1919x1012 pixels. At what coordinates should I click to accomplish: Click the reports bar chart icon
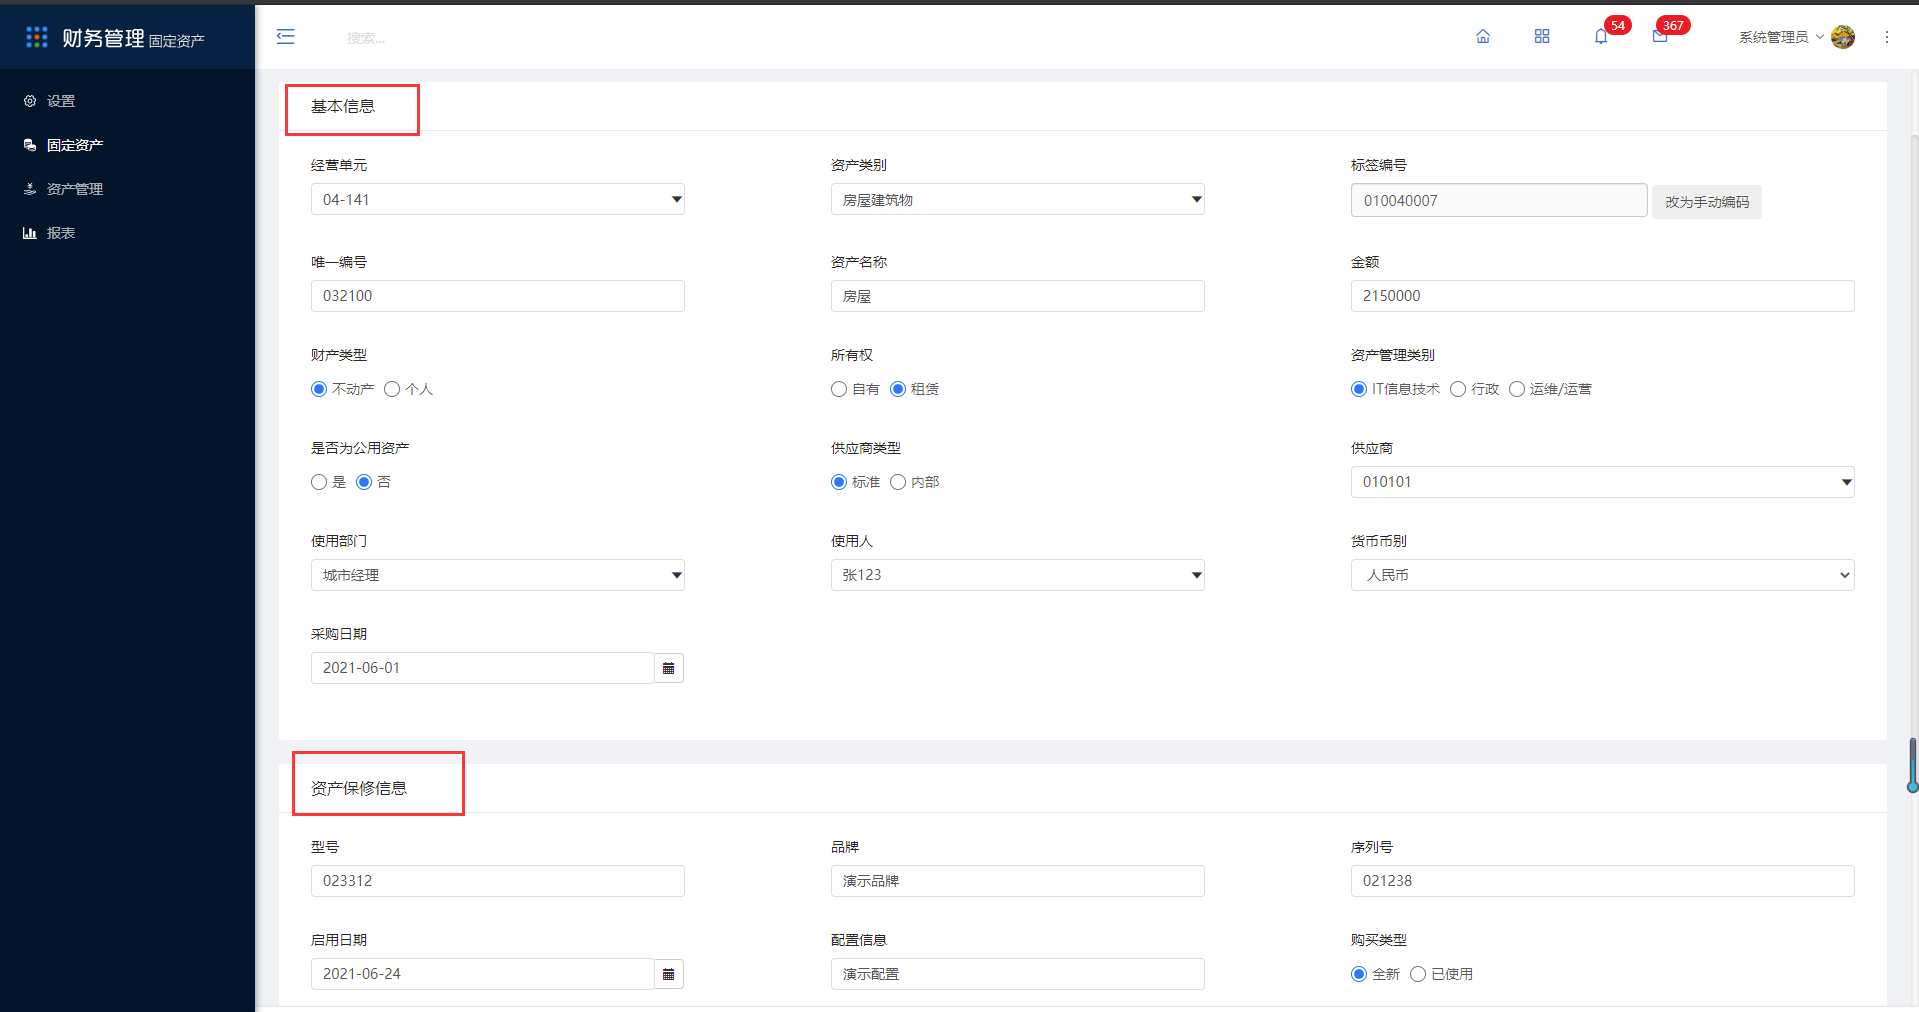click(x=30, y=233)
